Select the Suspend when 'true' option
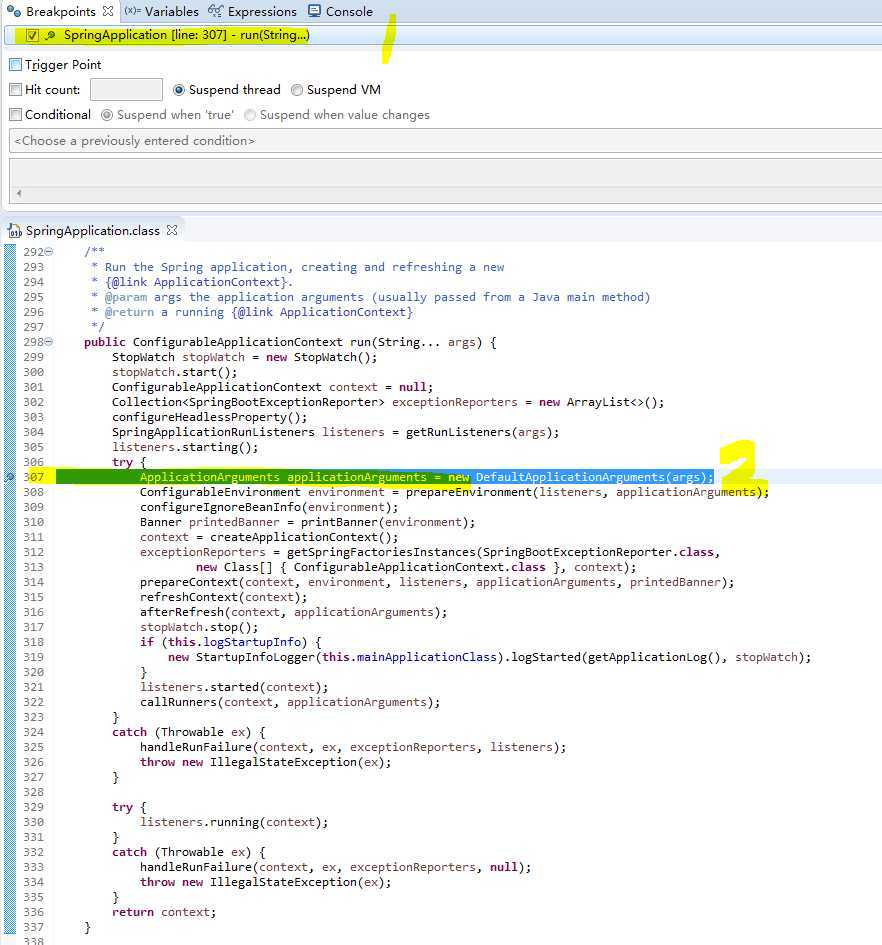The height and width of the screenshot is (945, 882). coord(107,115)
